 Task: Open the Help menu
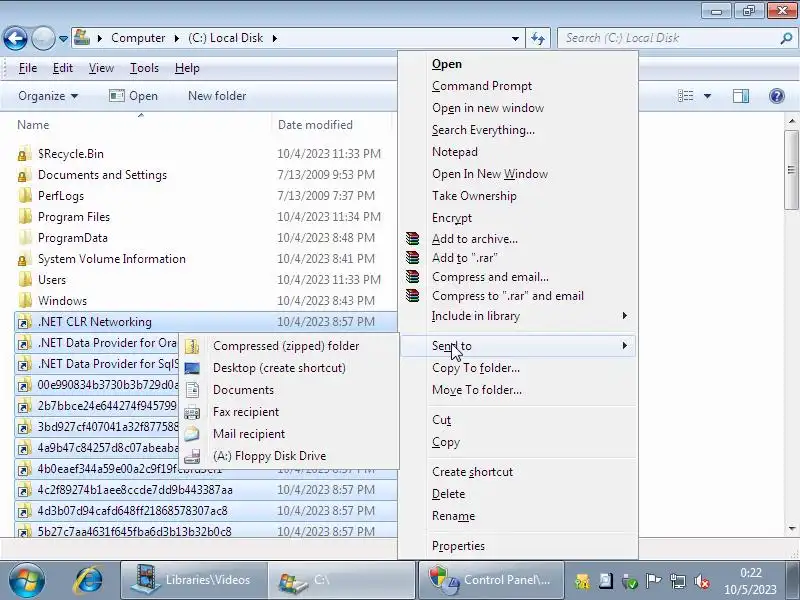click(187, 68)
